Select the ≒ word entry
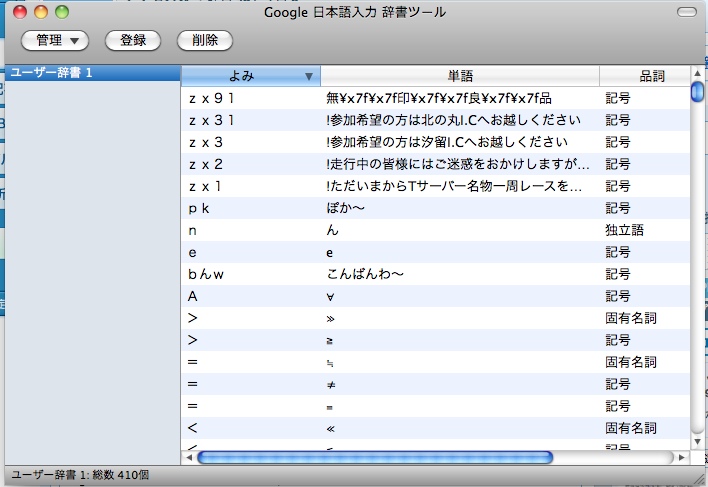 click(435, 362)
